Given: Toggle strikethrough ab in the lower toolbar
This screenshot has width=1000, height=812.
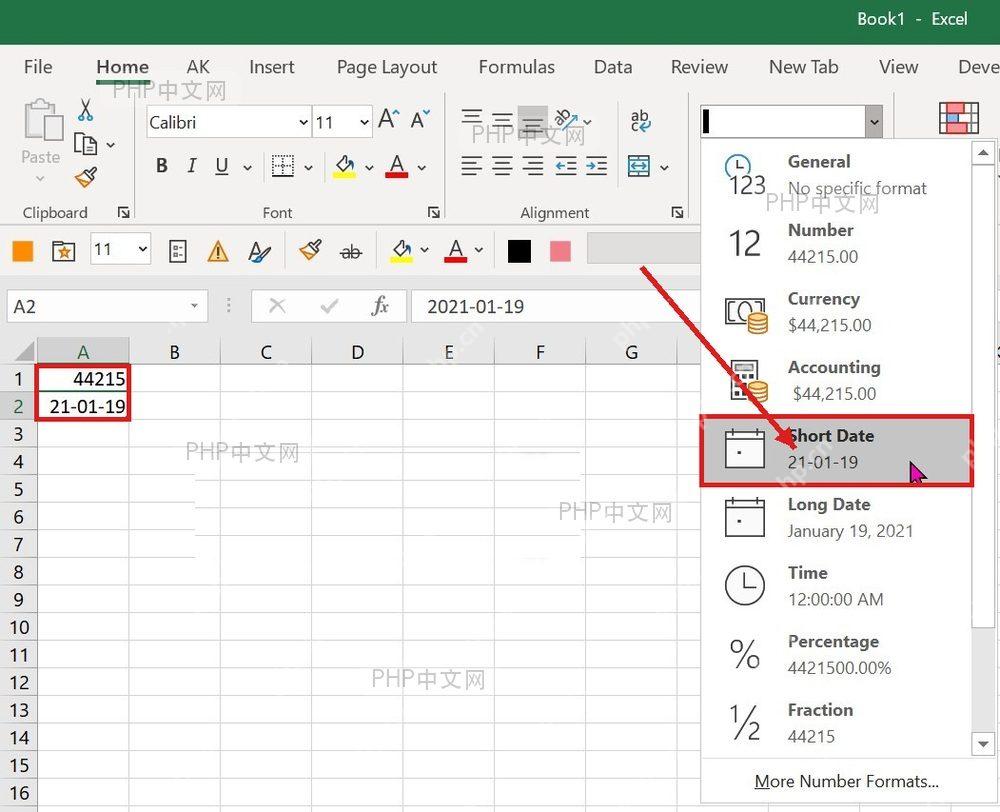Looking at the screenshot, I should pyautogui.click(x=351, y=252).
